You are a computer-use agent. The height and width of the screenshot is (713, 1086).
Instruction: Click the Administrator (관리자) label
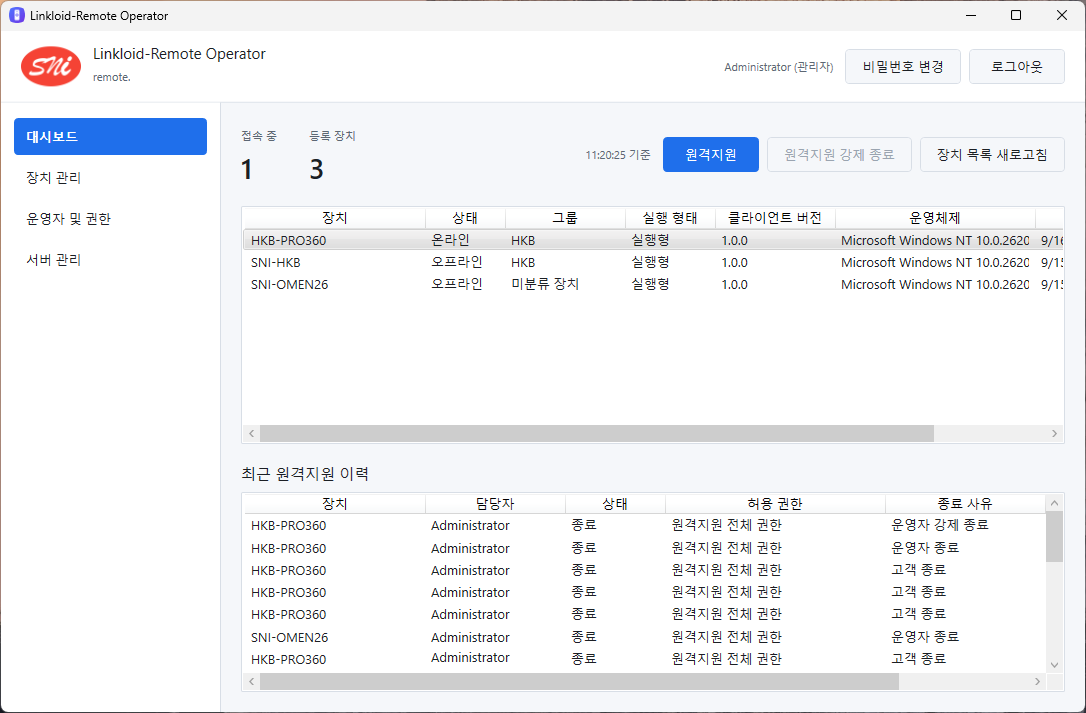tap(778, 67)
